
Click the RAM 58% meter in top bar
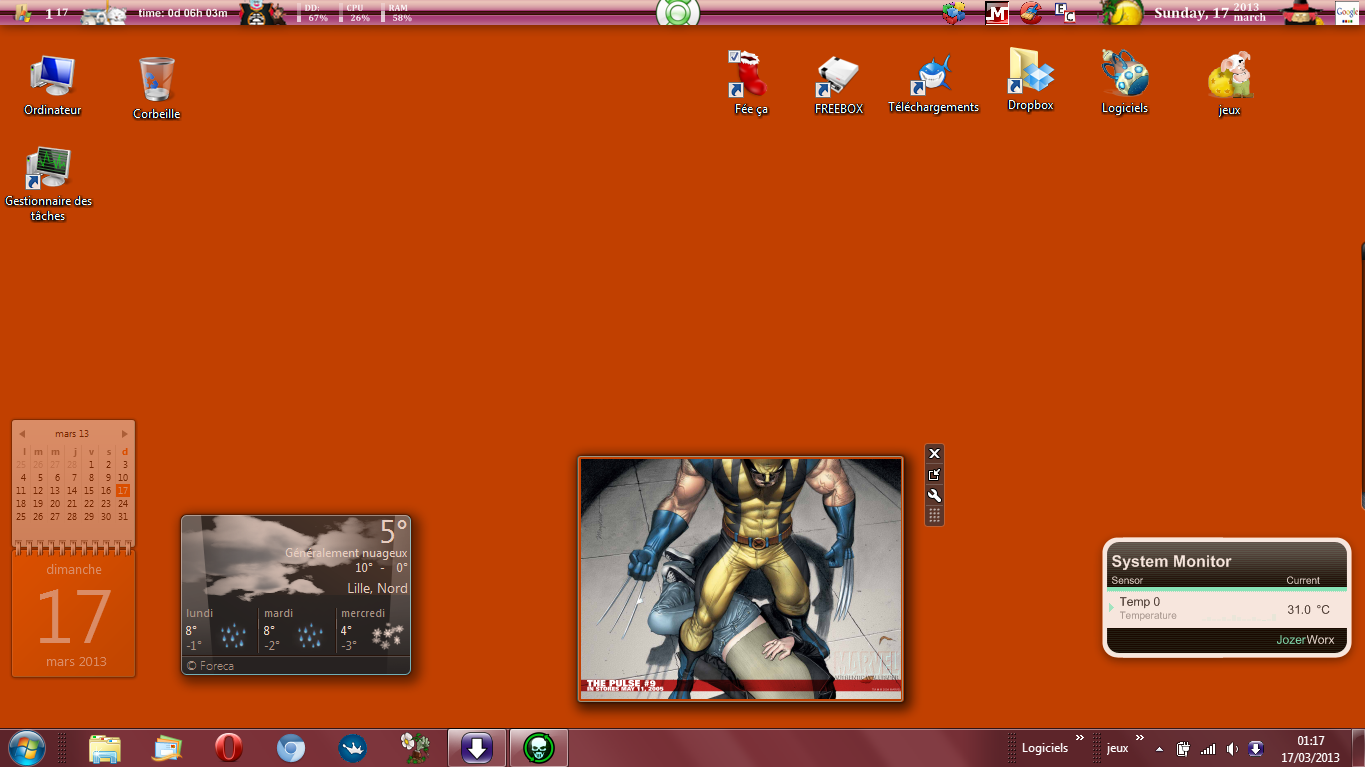[x=399, y=13]
